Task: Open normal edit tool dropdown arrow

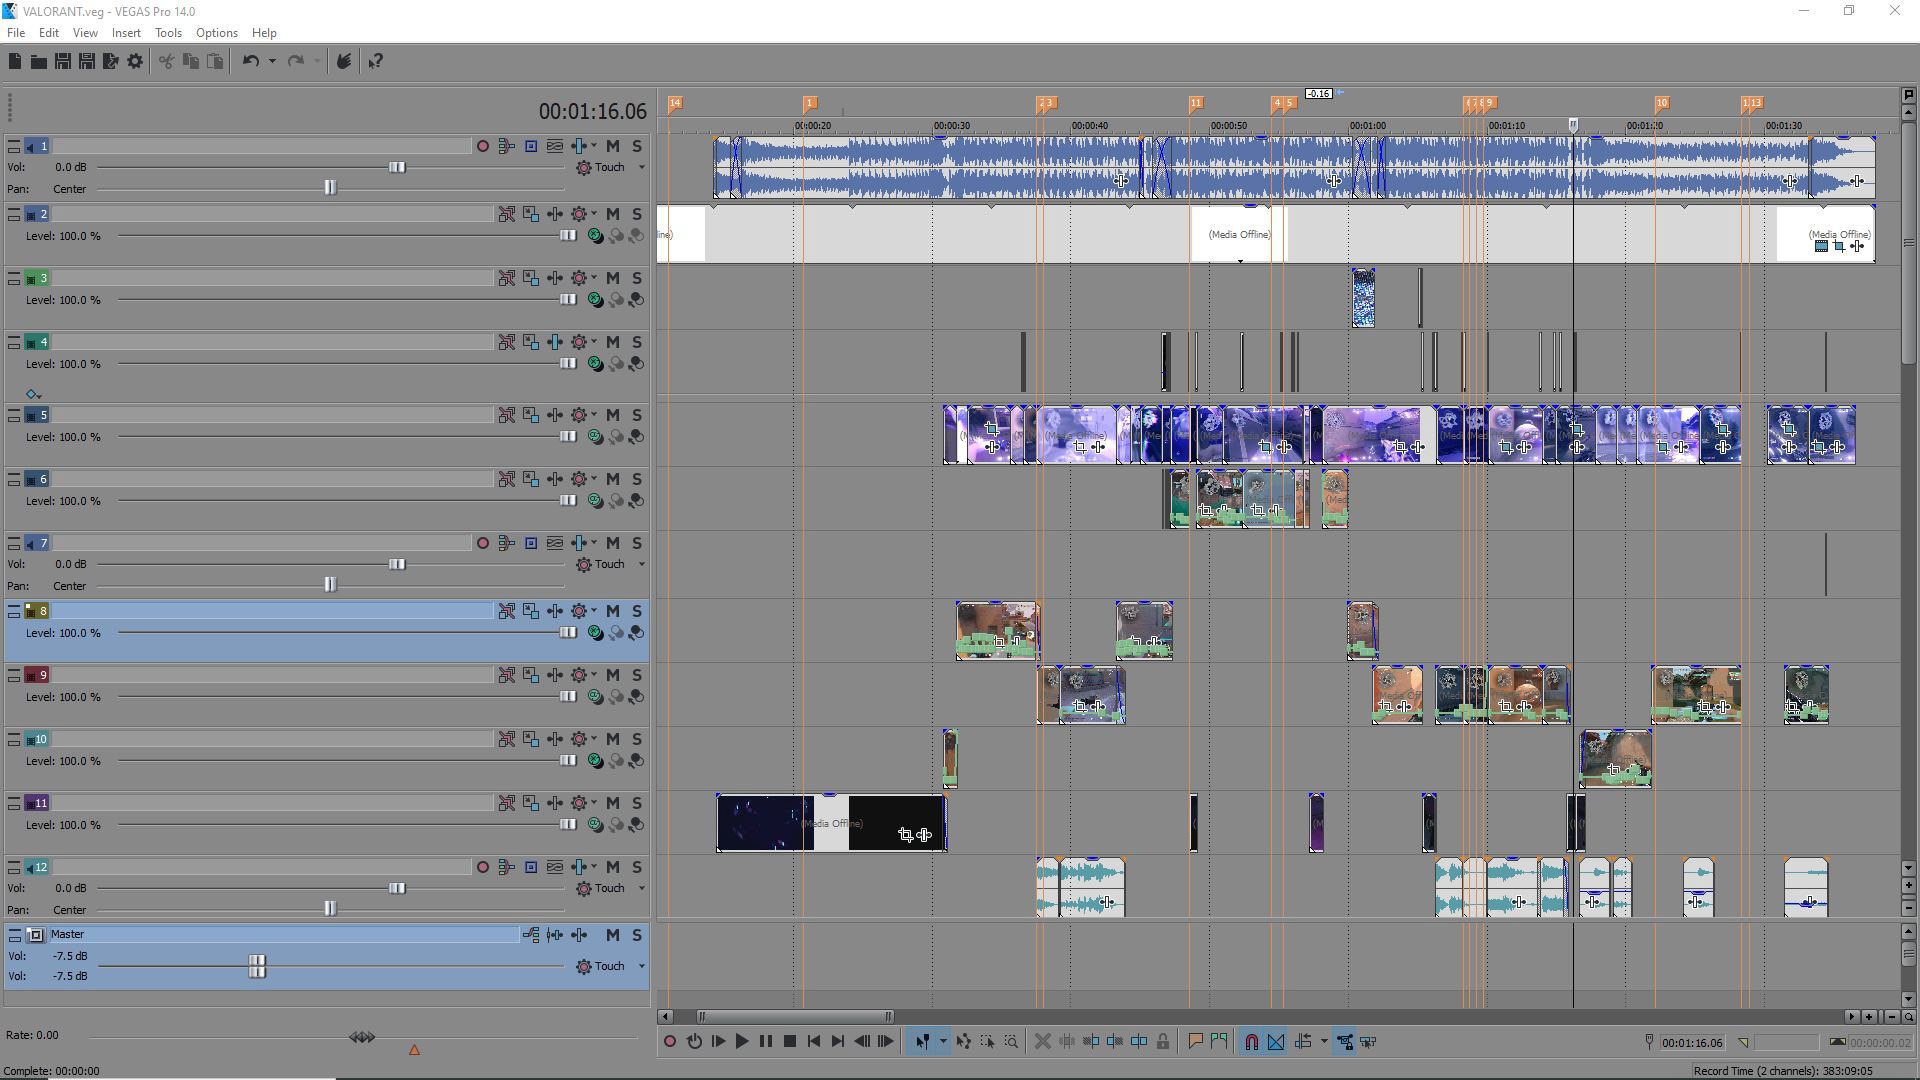Action: click(942, 1042)
